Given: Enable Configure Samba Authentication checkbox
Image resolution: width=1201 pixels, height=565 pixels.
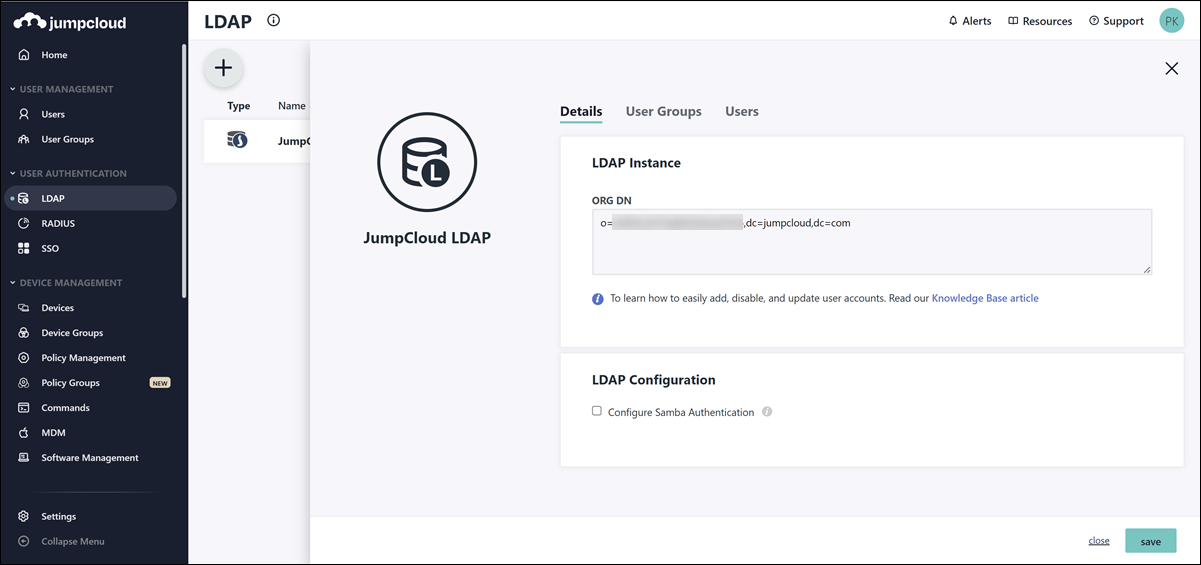Looking at the screenshot, I should [597, 411].
